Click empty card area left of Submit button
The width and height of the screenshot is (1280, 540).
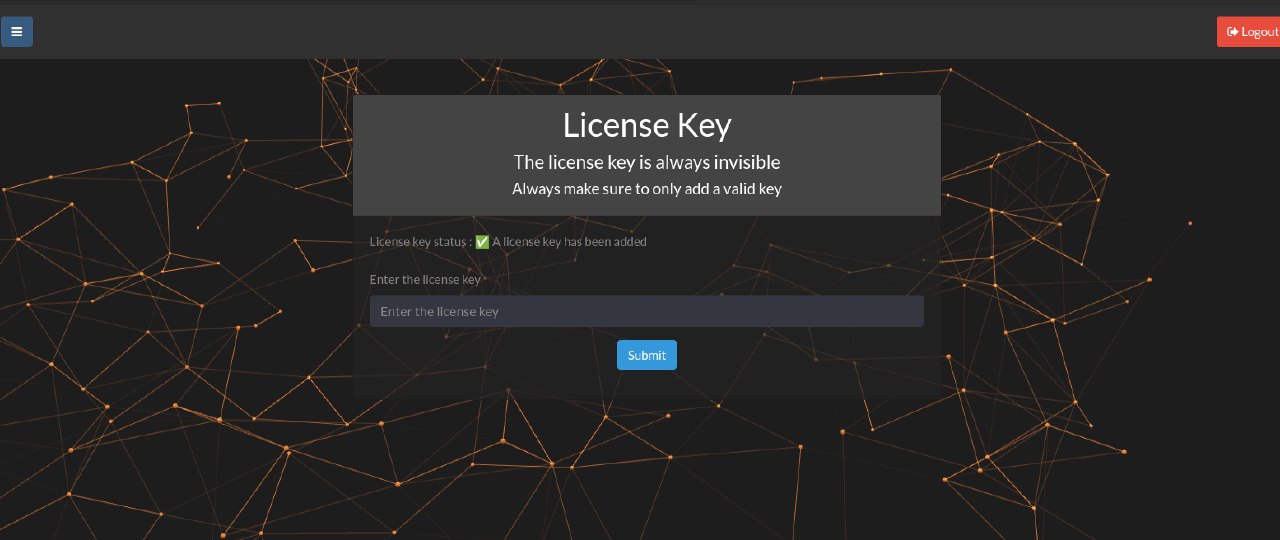tap(480, 355)
